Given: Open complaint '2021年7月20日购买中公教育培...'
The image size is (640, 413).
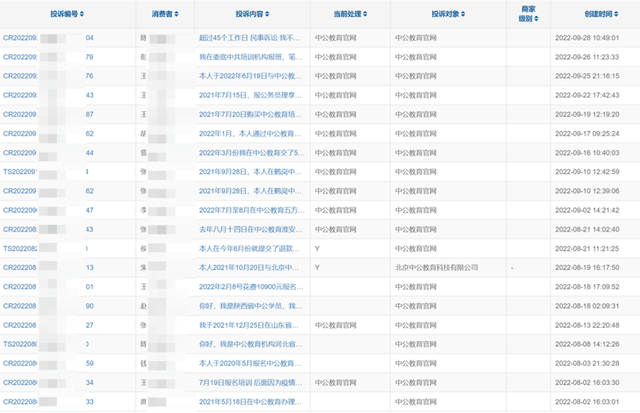Looking at the screenshot, I should click(x=250, y=115).
